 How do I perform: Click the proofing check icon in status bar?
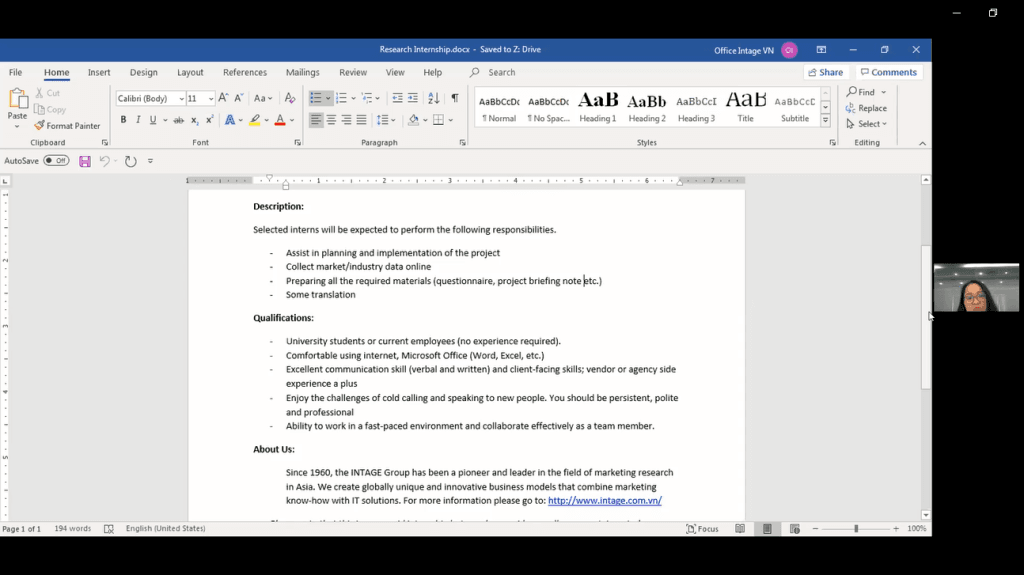109,529
